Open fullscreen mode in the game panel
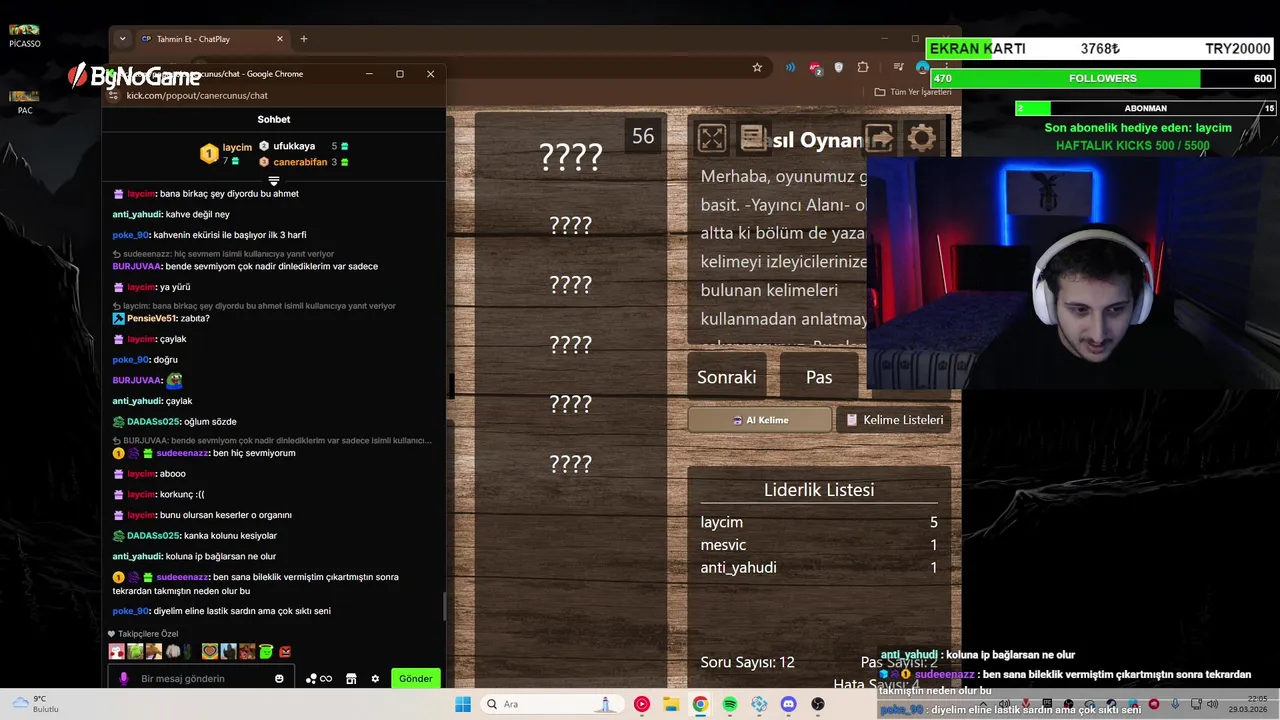Image resolution: width=1280 pixels, height=720 pixels. pyautogui.click(x=712, y=138)
